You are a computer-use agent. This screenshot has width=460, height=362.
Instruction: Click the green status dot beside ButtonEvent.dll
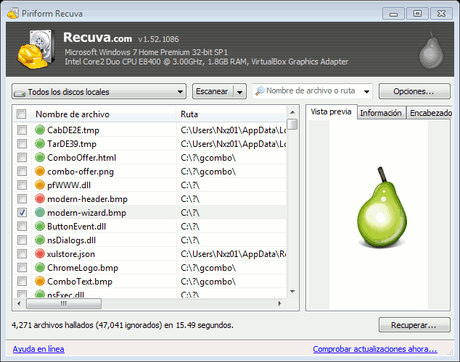click(40, 226)
